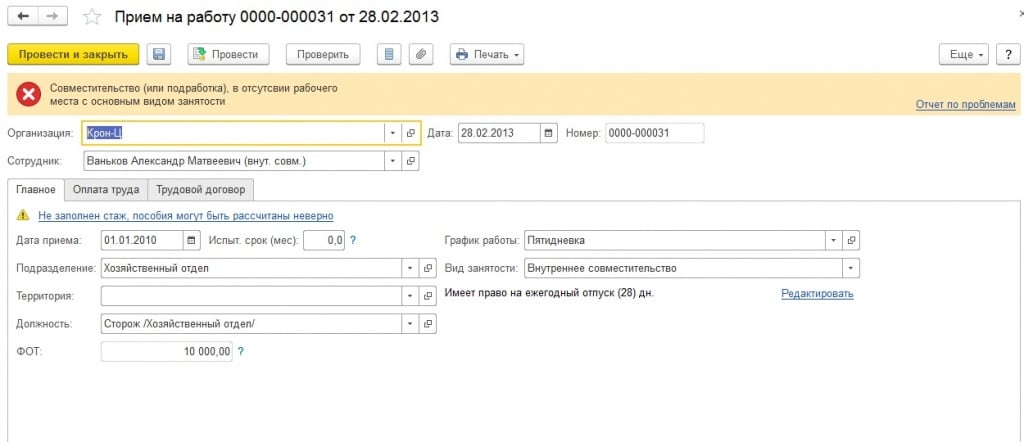Open График работы record with open icon

[851, 240]
